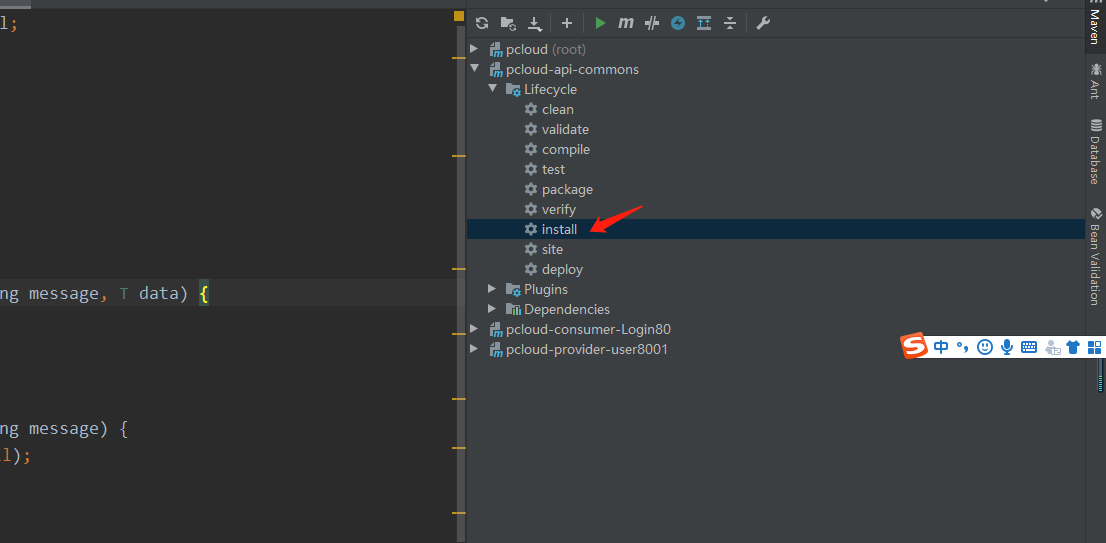
Task: Expand the Plugins node
Action: (492, 288)
